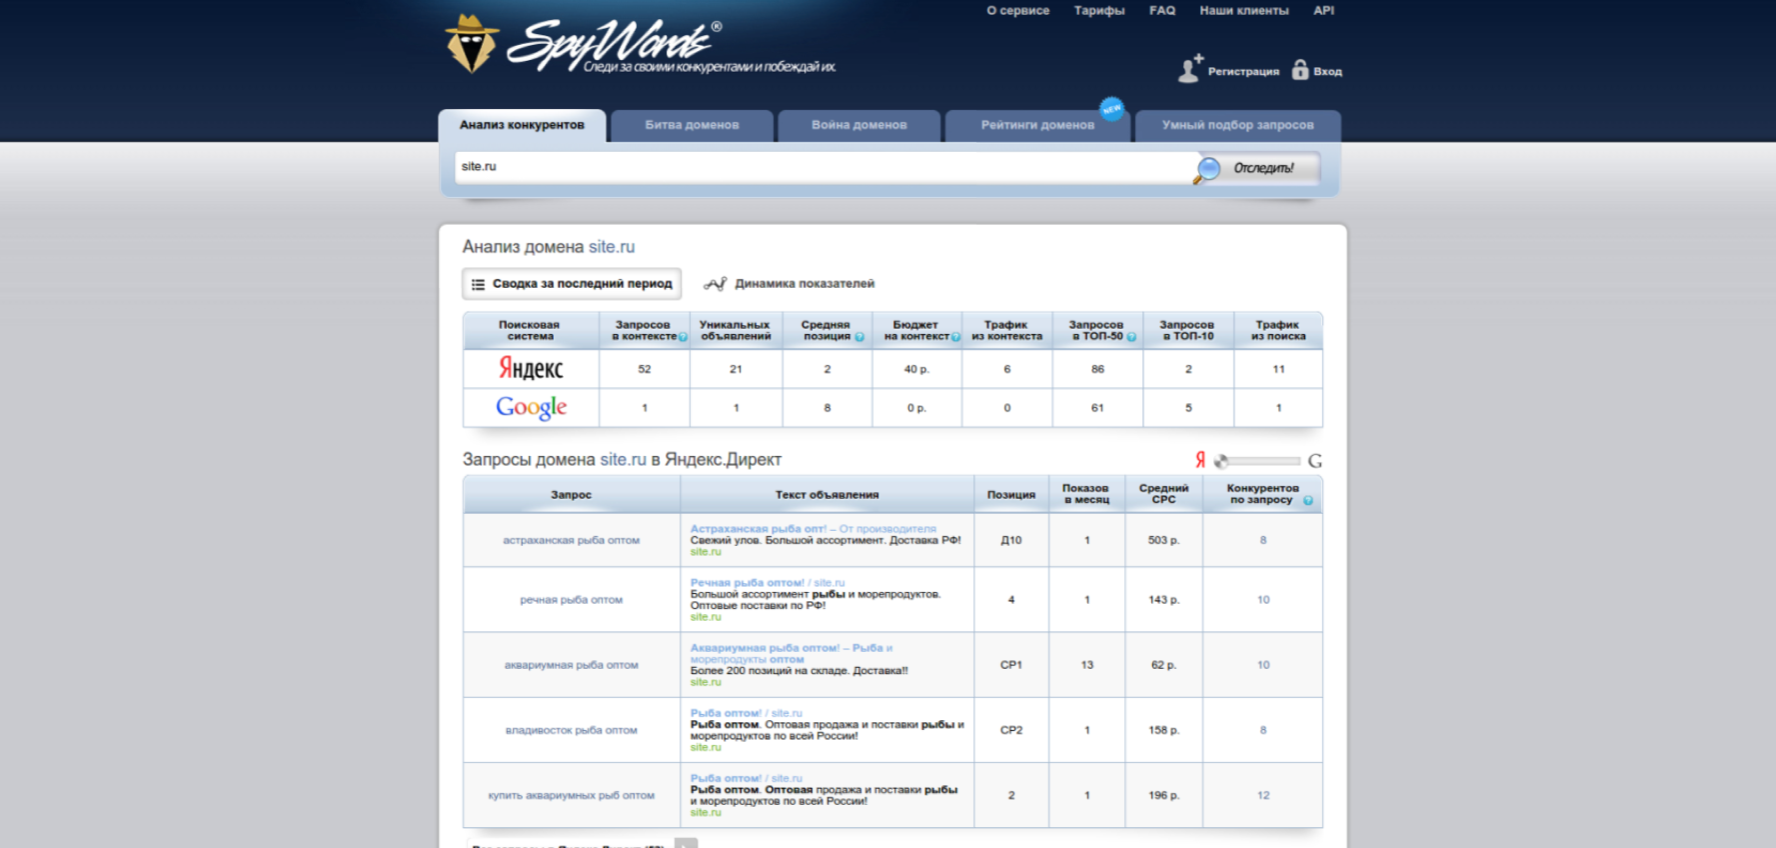Screen dimensions: 1776x848
Task: Open Тарифы in the top menu
Action: pos(1099,11)
